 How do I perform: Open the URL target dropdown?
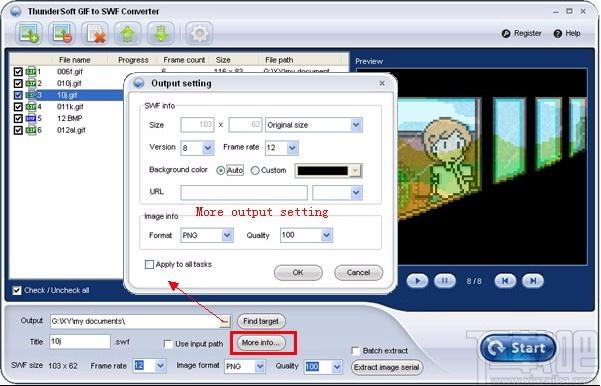click(x=356, y=192)
